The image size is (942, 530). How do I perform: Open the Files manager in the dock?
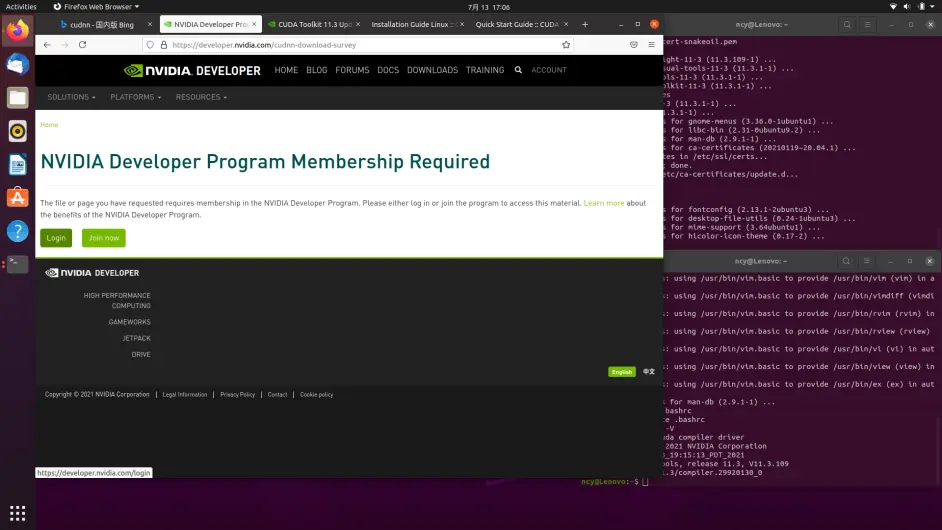[x=17, y=97]
